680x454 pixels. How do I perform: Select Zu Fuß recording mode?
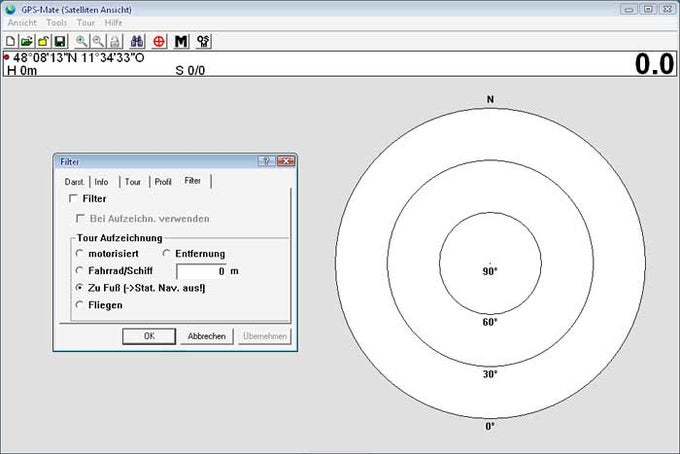[79, 287]
